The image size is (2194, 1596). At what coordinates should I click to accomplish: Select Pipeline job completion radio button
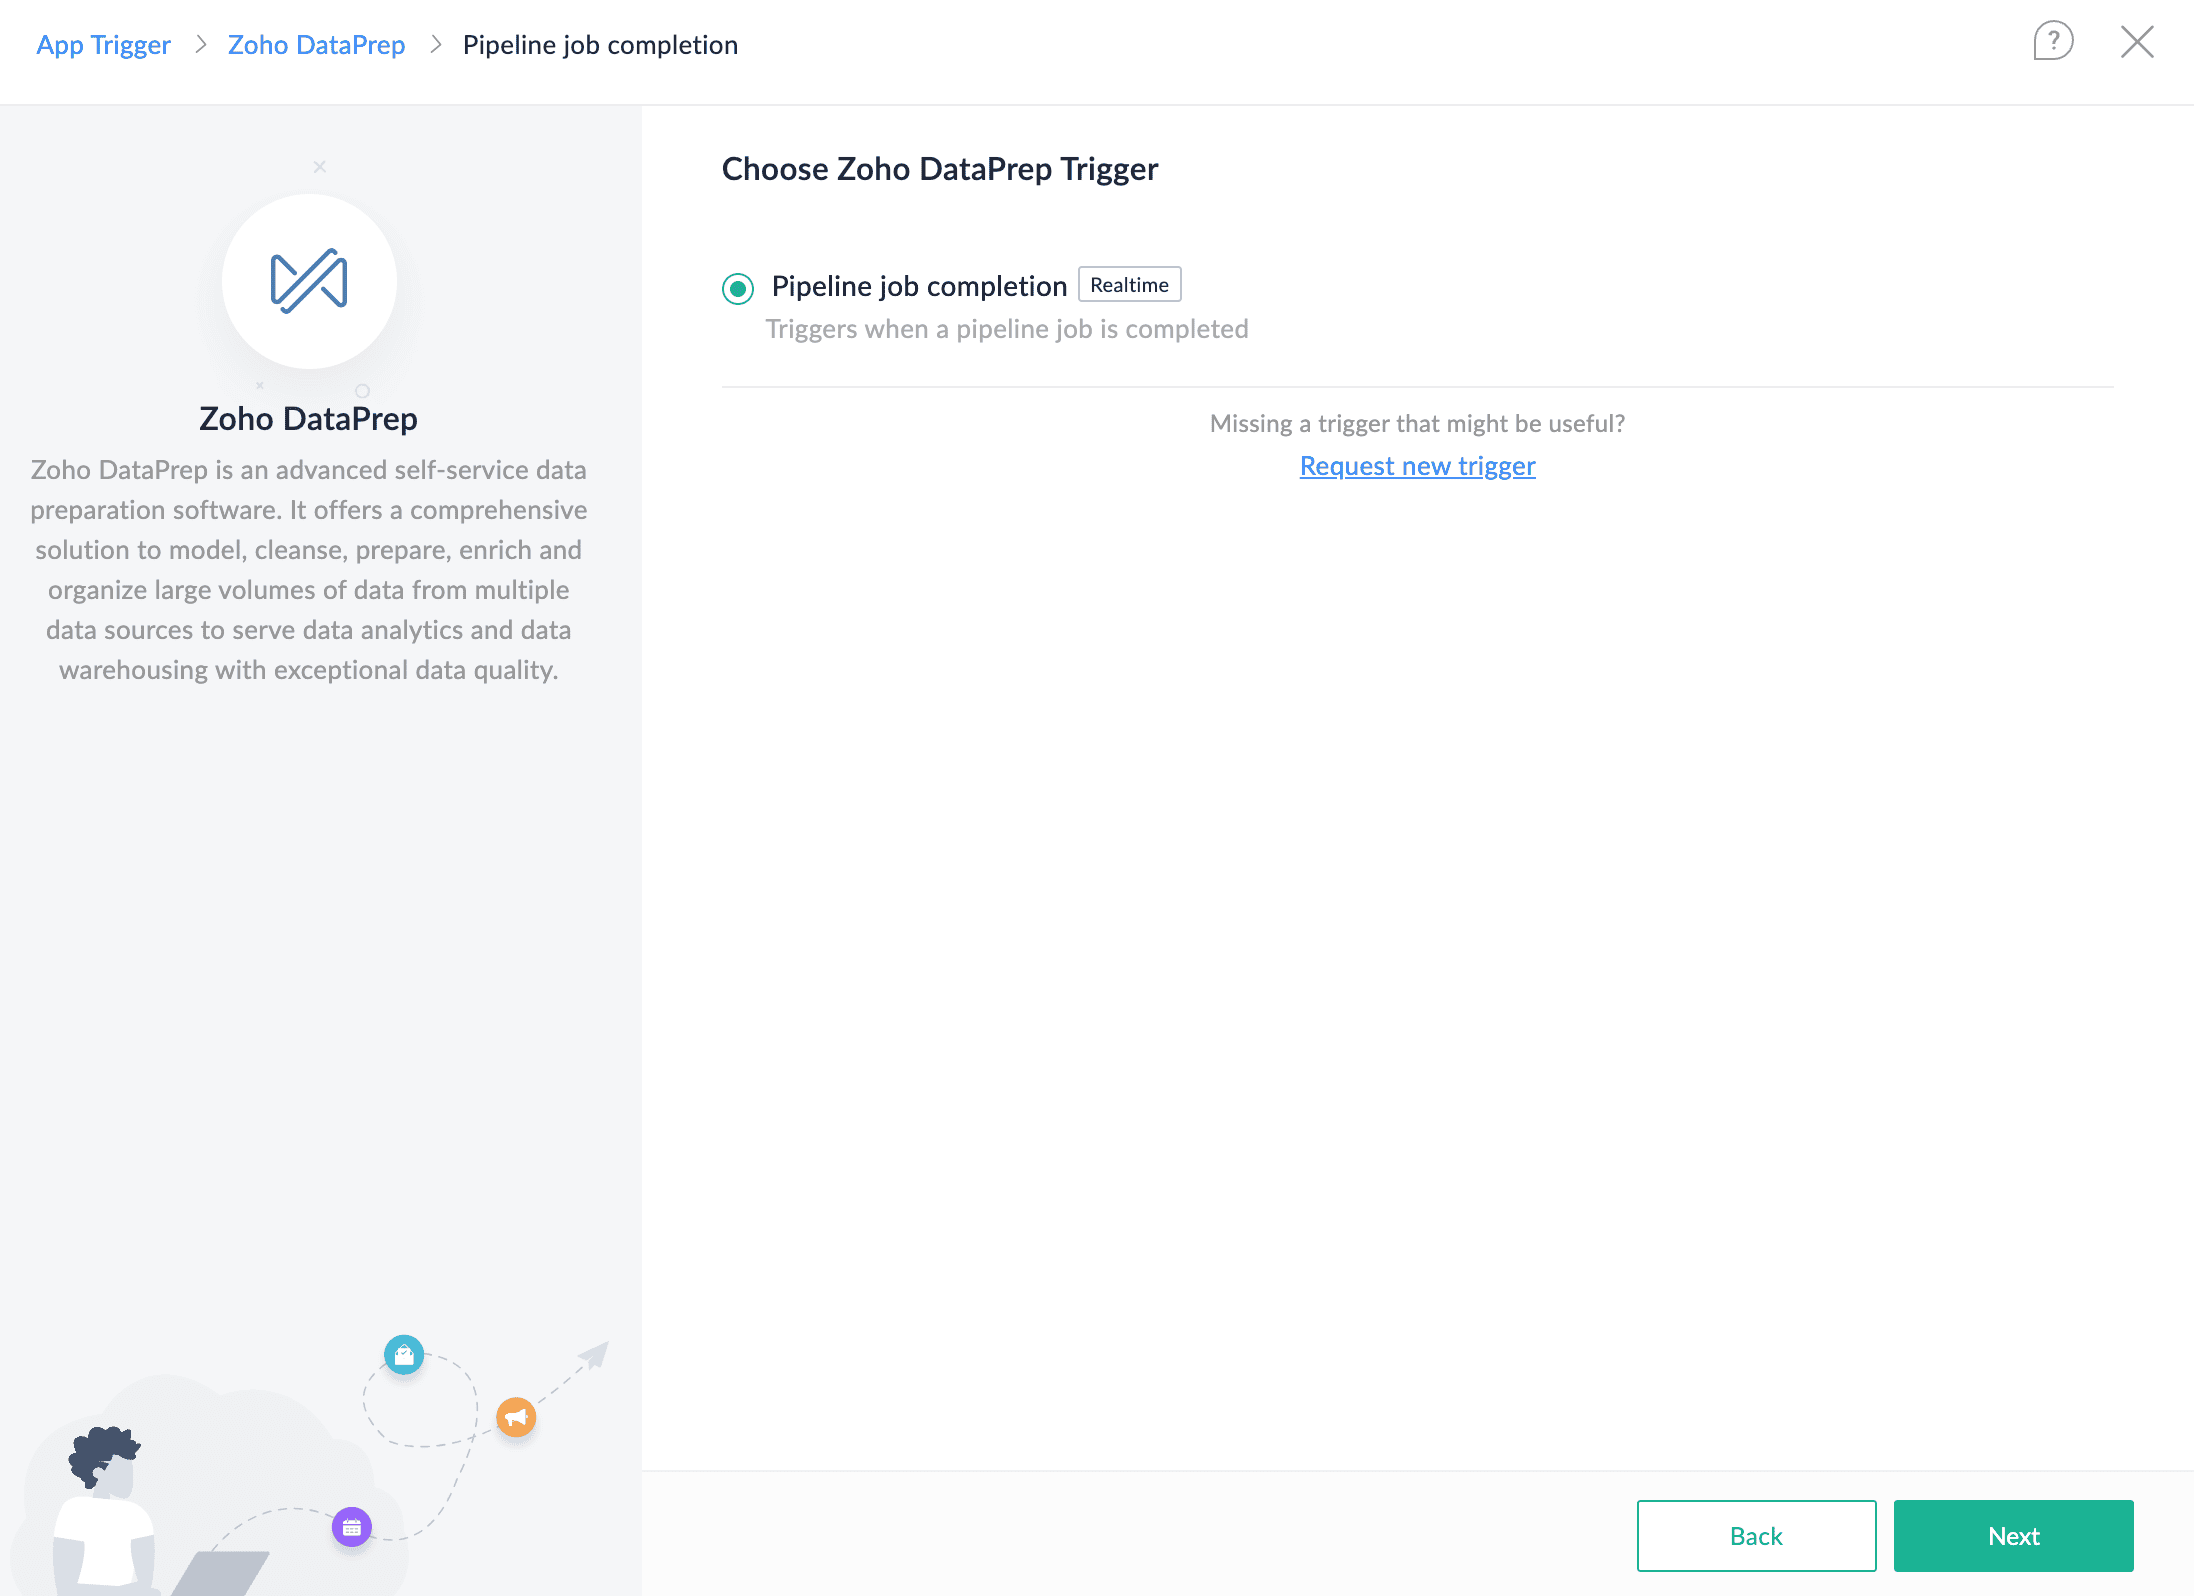pyautogui.click(x=738, y=289)
